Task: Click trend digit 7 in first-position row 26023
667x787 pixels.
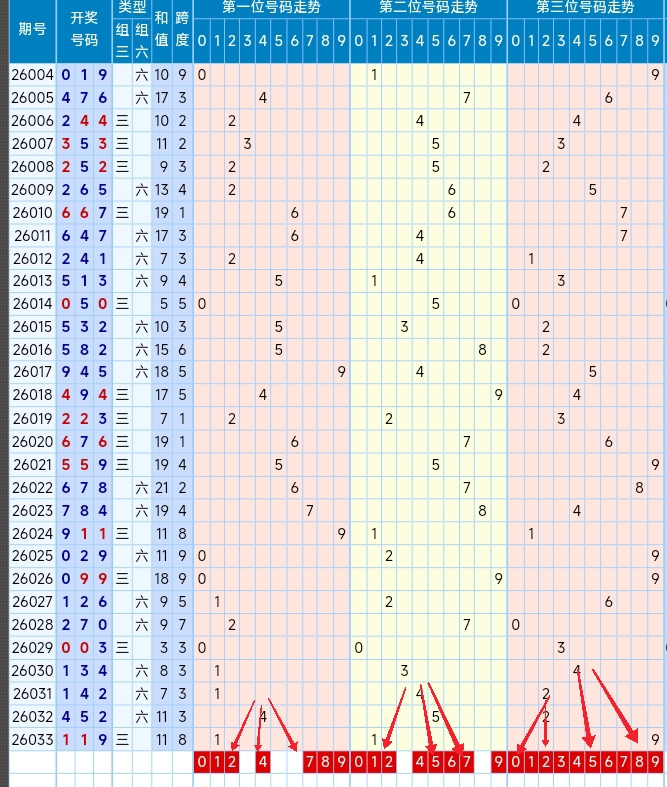Action: coord(310,510)
